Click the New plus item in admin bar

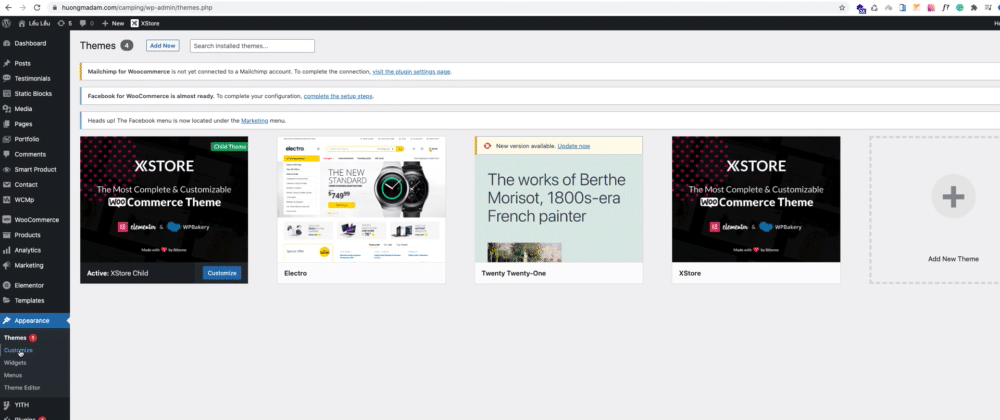pos(113,23)
